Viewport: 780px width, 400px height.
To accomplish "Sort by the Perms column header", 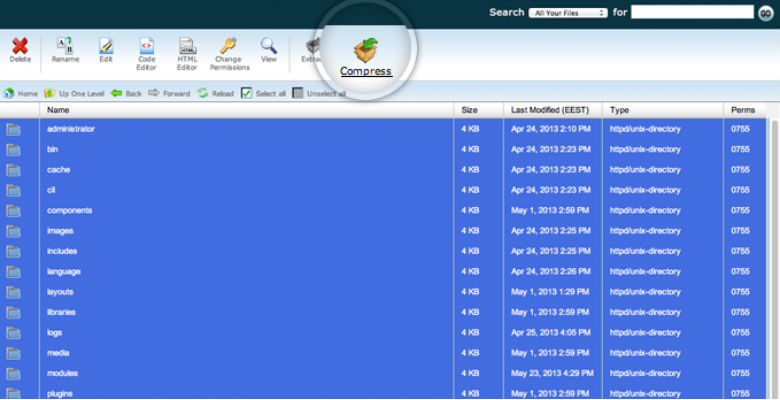I will tap(743, 110).
